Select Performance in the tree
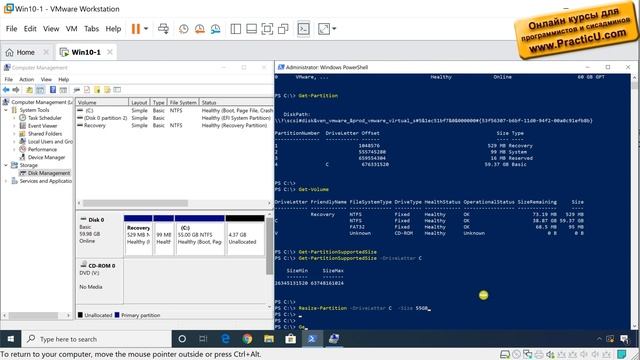Image resolution: width=640 pixels, height=360 pixels. tap(42, 149)
